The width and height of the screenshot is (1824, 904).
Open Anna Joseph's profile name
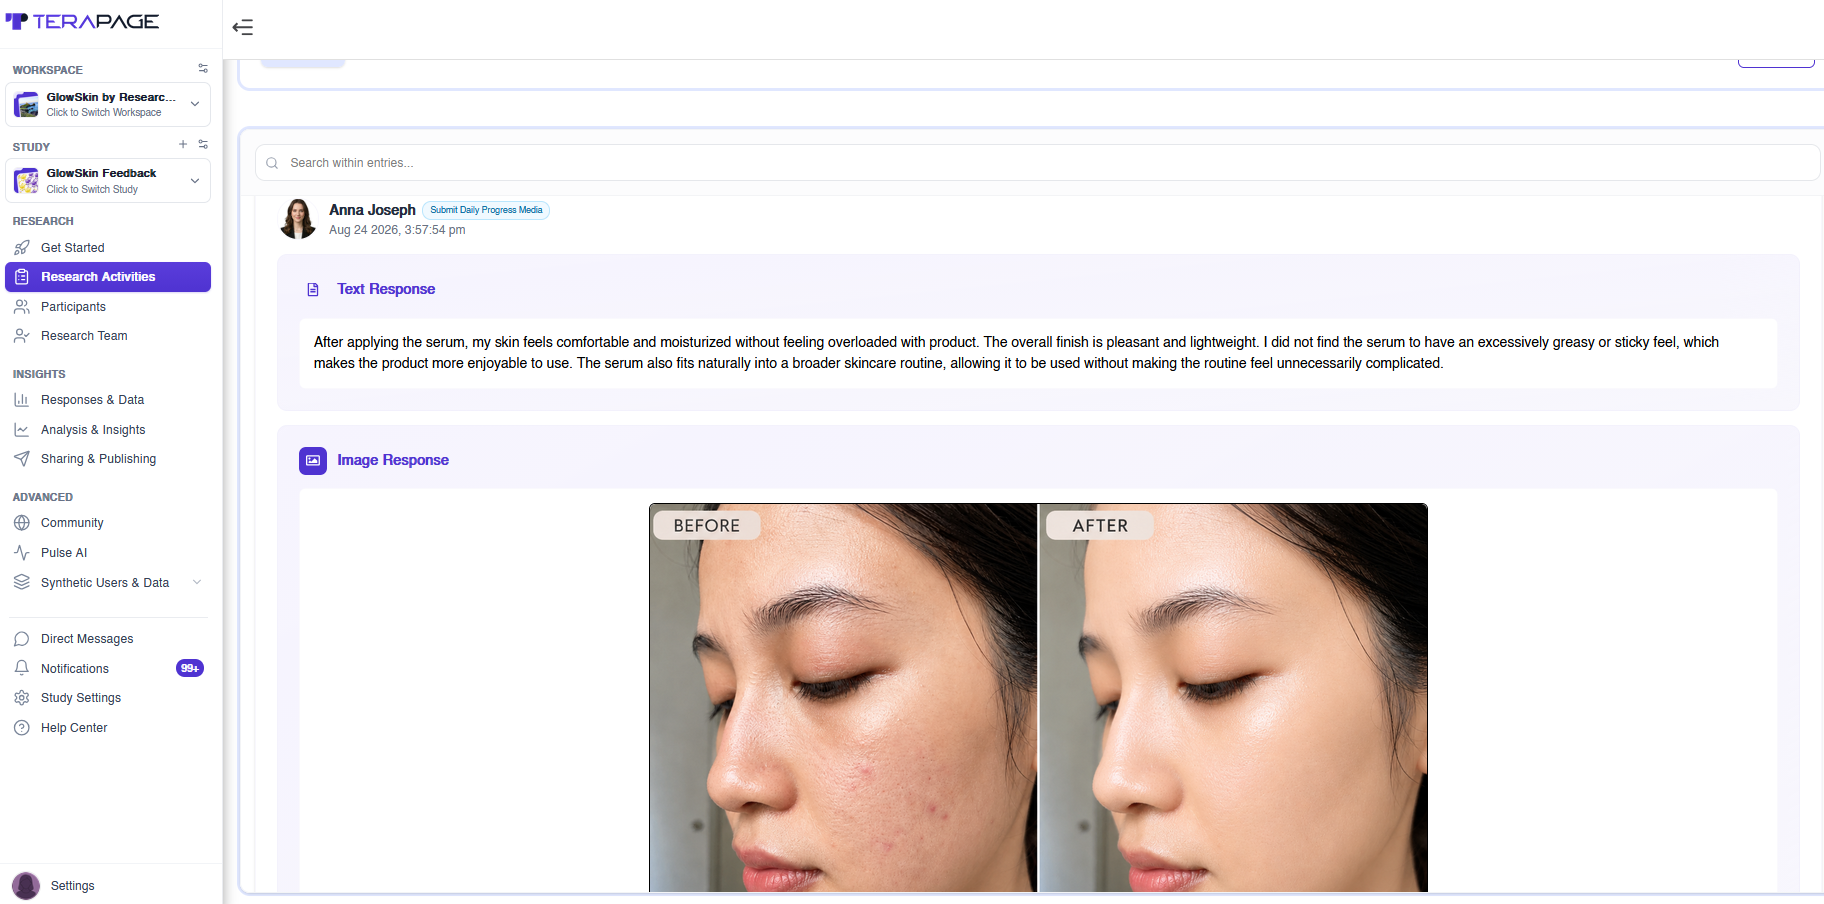click(372, 210)
